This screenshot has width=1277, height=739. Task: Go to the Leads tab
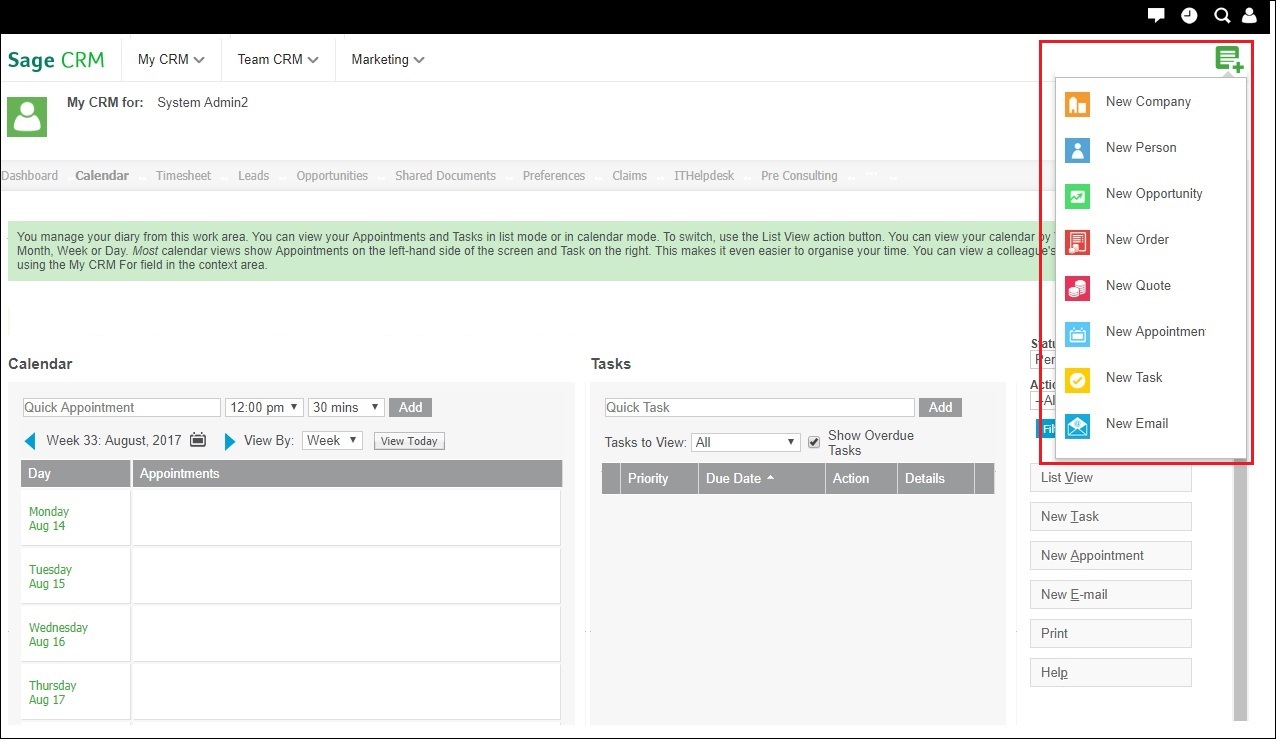pos(254,176)
